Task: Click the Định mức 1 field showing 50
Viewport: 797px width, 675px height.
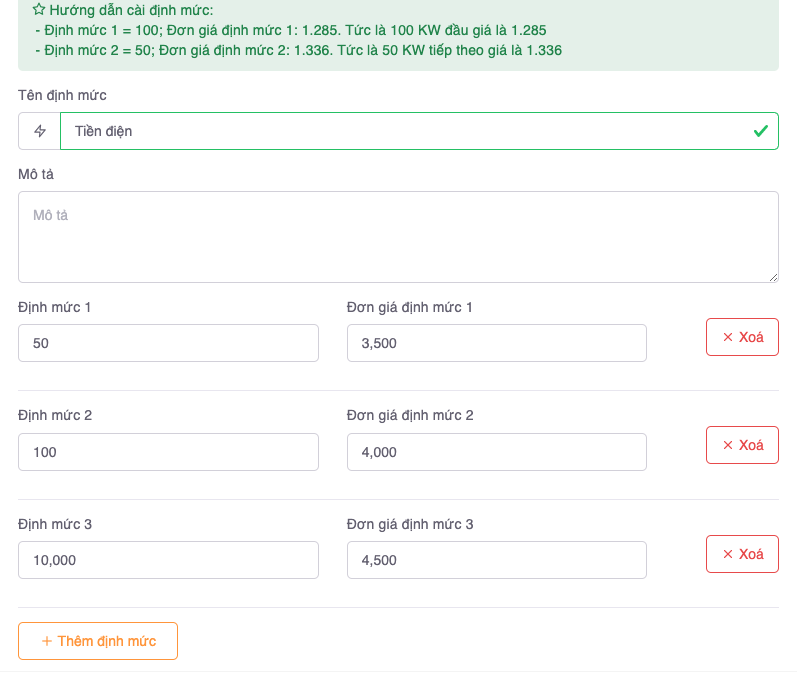Action: click(x=168, y=343)
